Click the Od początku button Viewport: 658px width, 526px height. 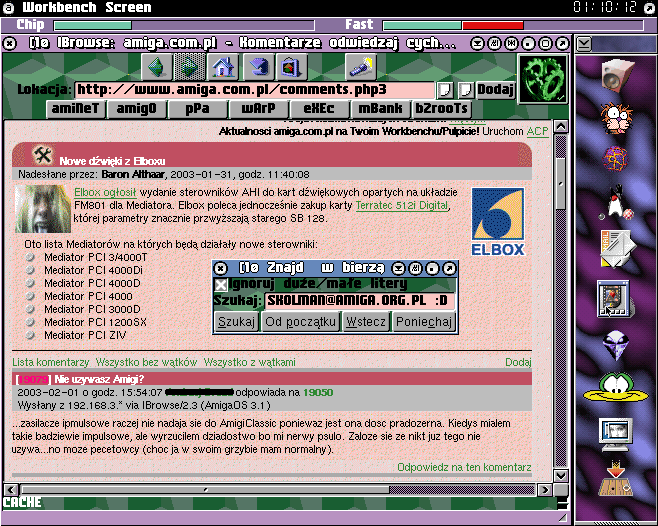pyautogui.click(x=300, y=322)
